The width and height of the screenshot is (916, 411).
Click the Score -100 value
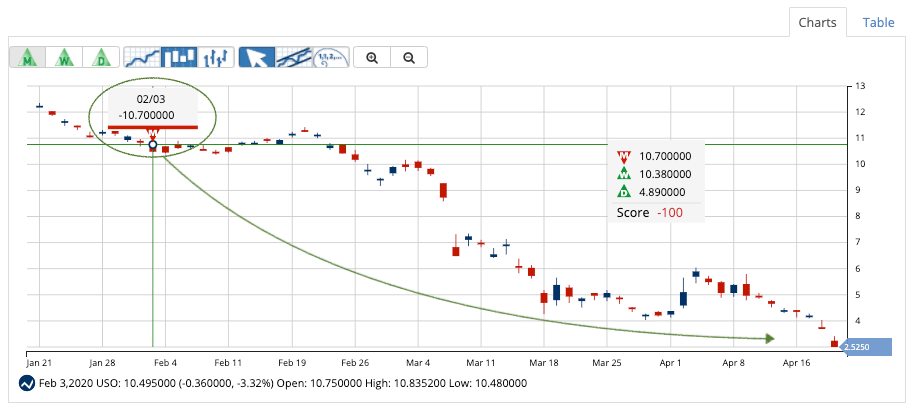click(670, 213)
